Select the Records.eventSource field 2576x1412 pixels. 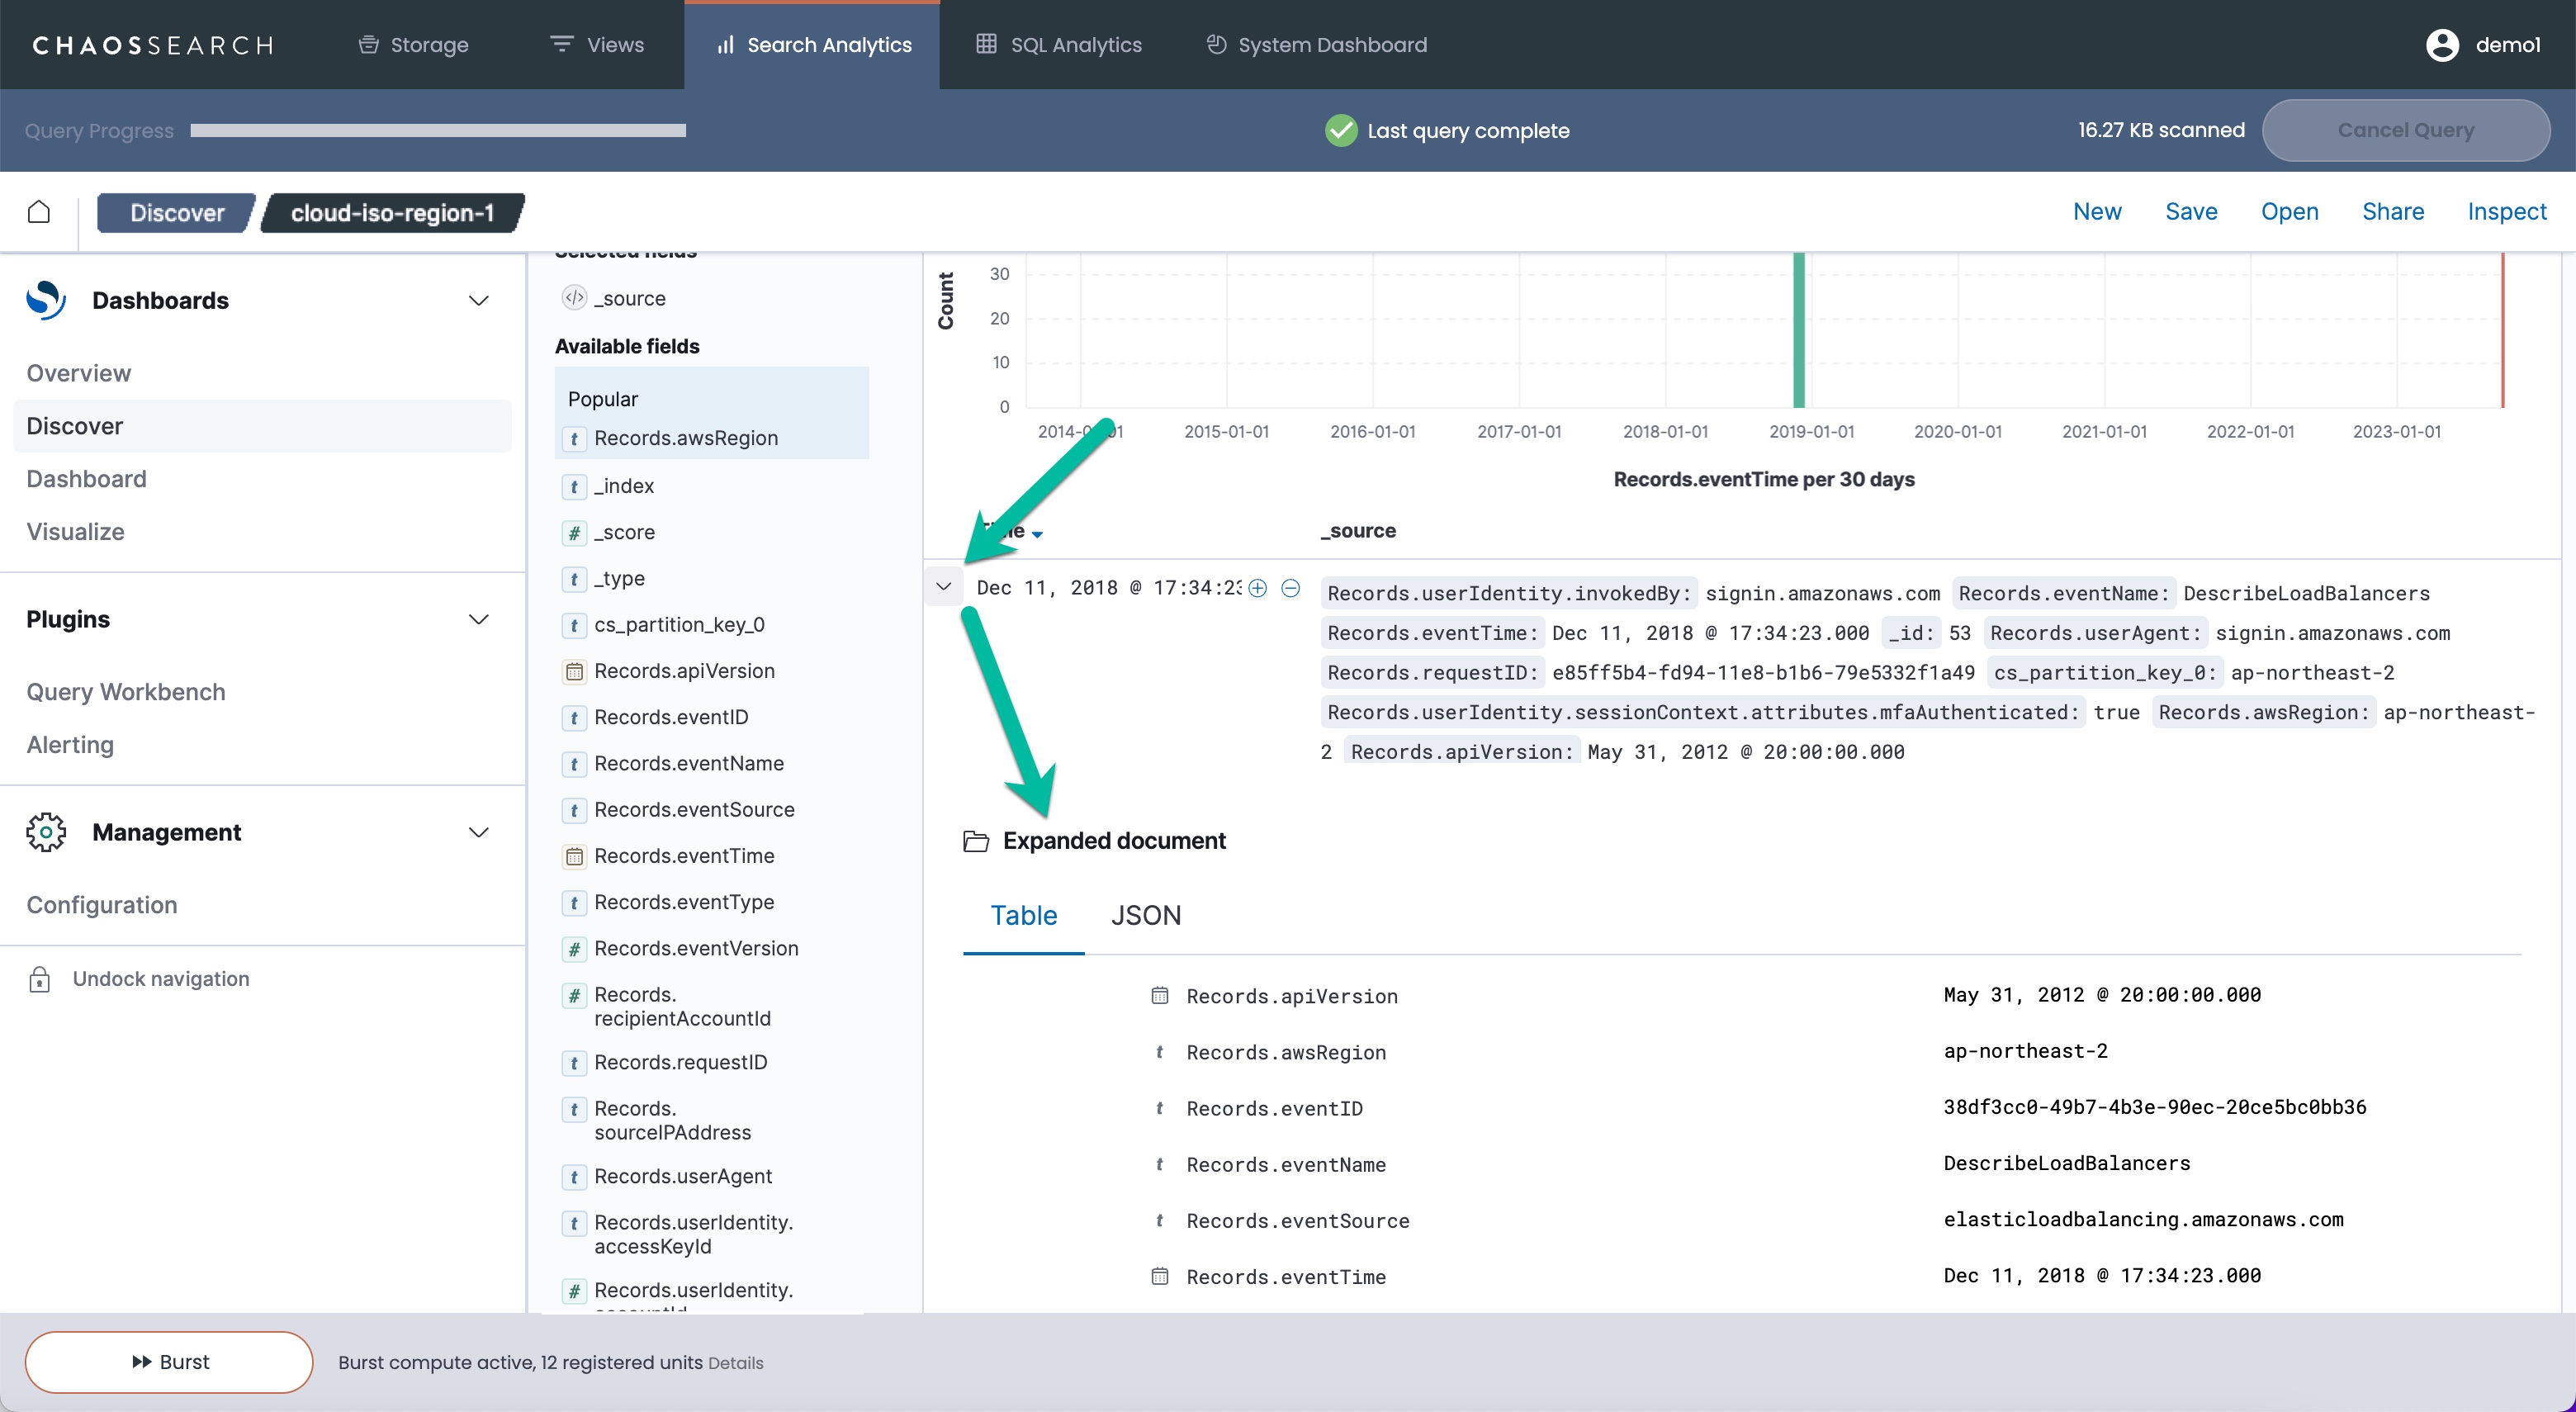(x=694, y=810)
